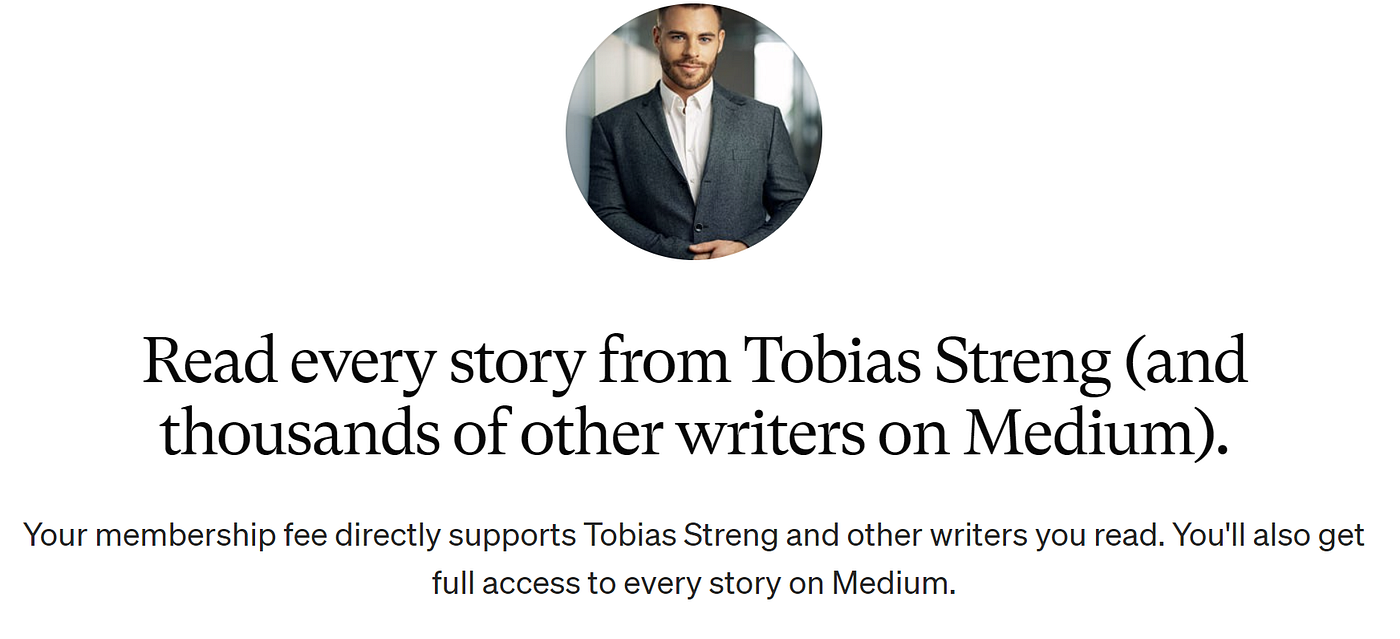
Task: Open Tobias Streng's circular profile photo
Action: point(694,132)
